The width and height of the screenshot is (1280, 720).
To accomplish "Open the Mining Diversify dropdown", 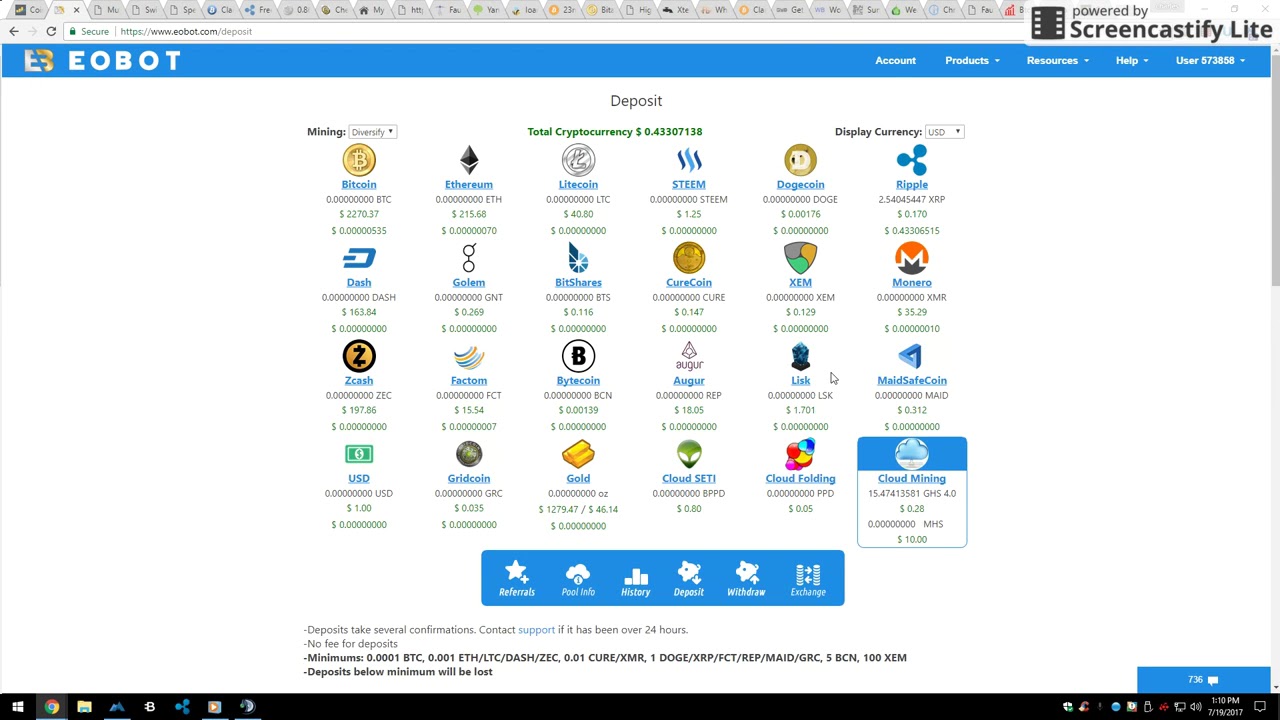I will (372, 132).
